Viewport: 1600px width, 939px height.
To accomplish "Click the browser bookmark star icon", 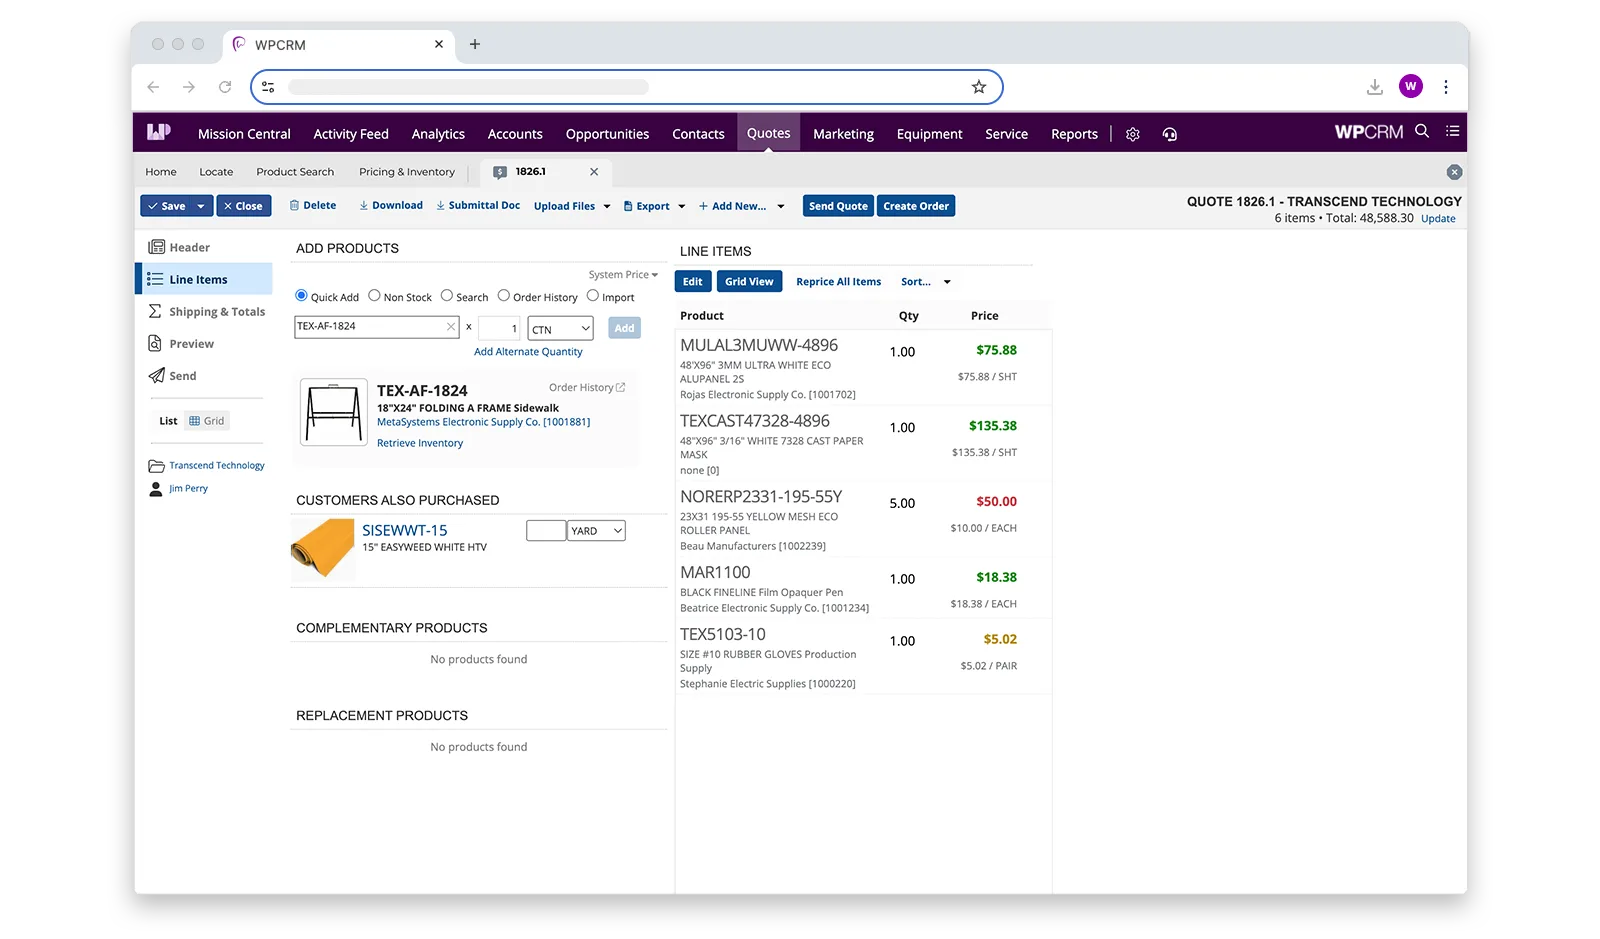I will tap(979, 87).
